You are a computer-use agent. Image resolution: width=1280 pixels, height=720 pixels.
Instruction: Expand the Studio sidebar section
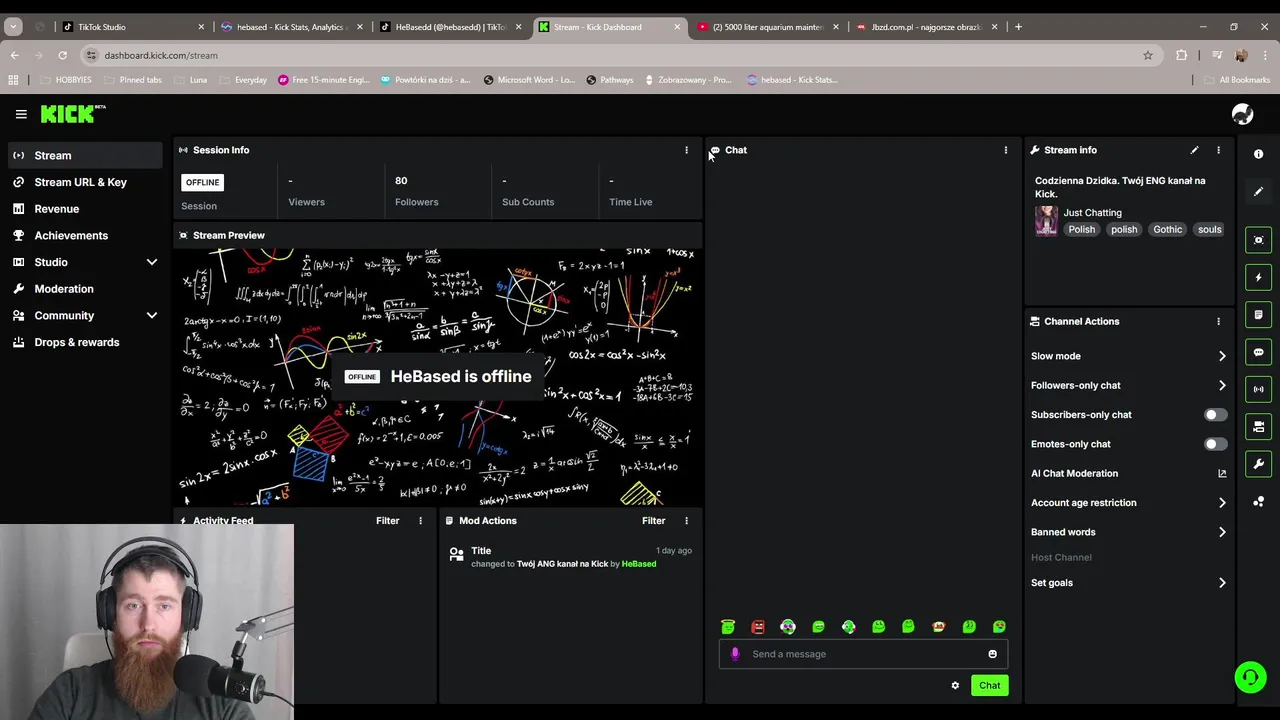click(152, 262)
